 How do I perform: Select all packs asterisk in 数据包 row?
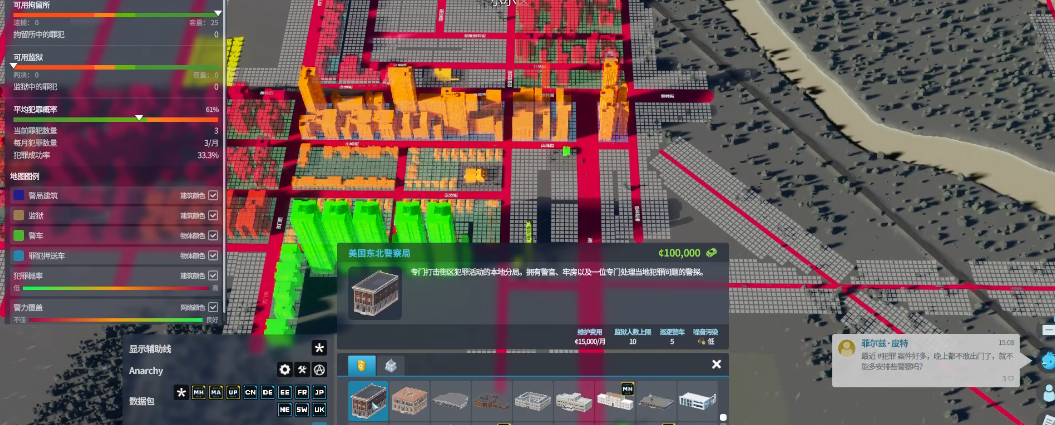tap(181, 393)
